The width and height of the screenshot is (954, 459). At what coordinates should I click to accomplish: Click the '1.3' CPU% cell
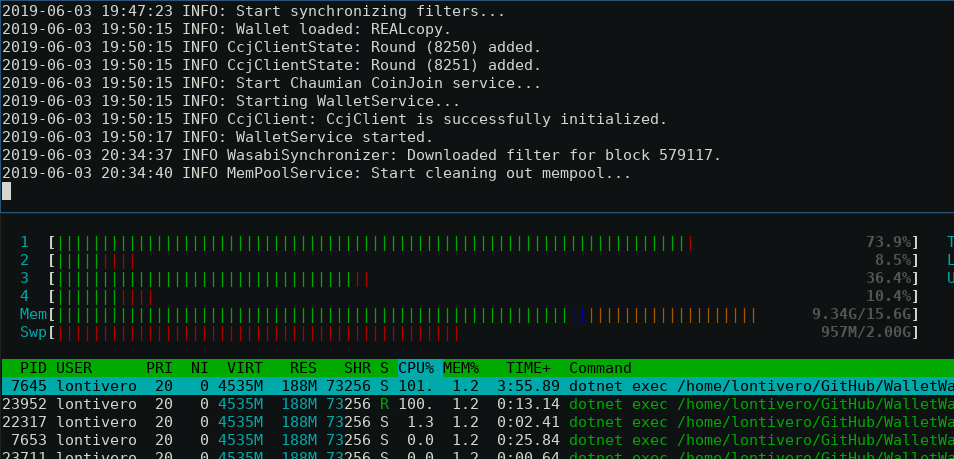(421, 422)
